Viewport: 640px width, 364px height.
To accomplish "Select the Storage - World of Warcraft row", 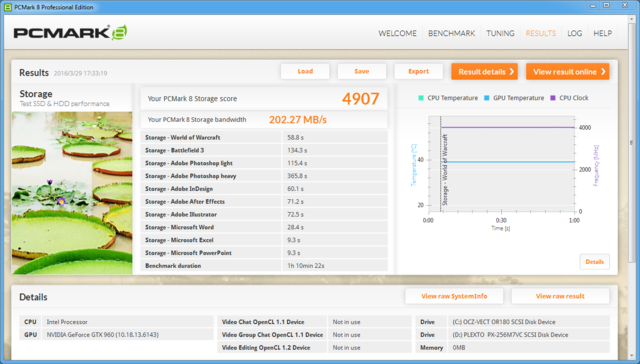I will point(264,138).
